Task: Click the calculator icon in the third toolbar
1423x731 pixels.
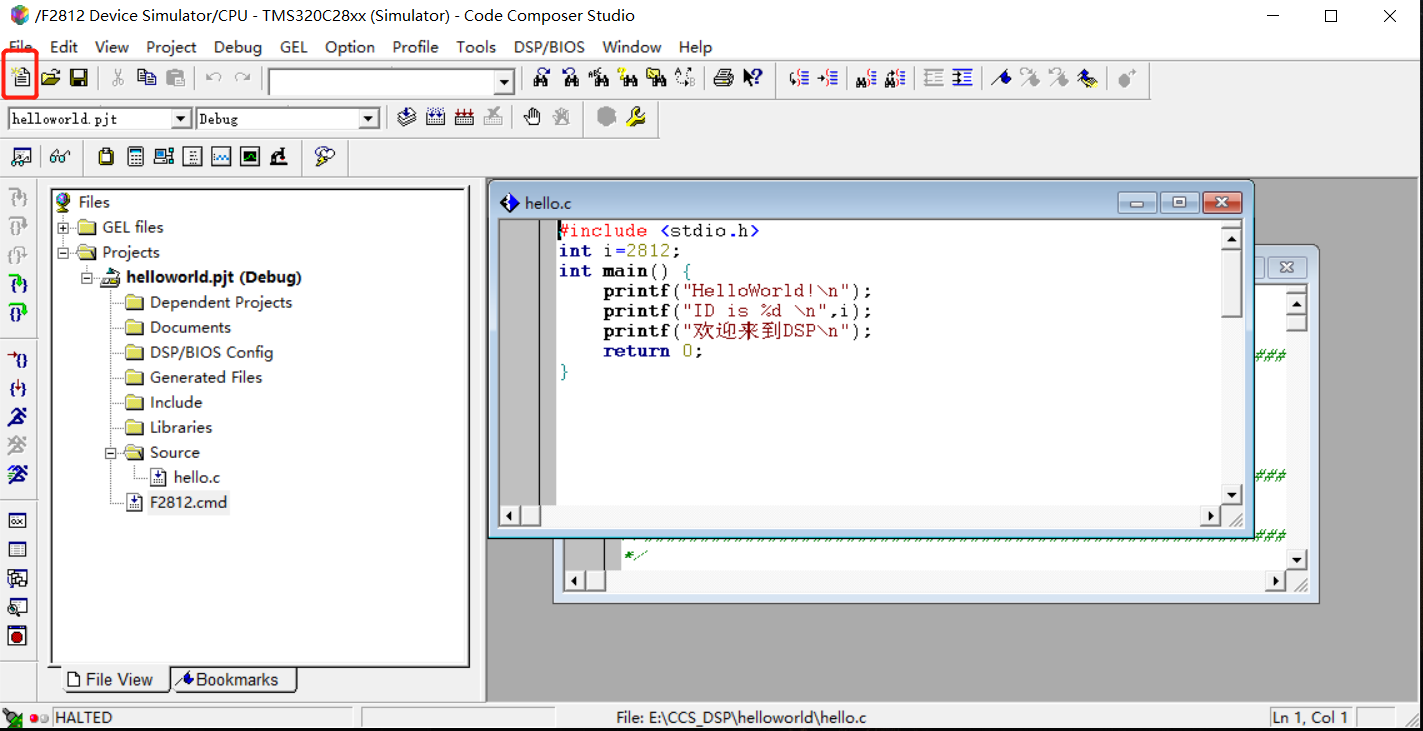Action: click(x=135, y=157)
